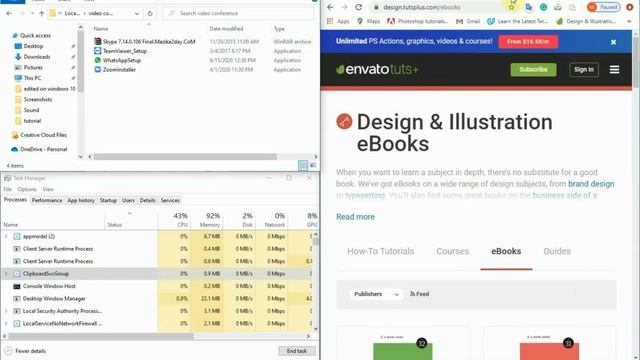640x360 pixels.
Task: Switch to Guides tab
Action: click(557, 251)
